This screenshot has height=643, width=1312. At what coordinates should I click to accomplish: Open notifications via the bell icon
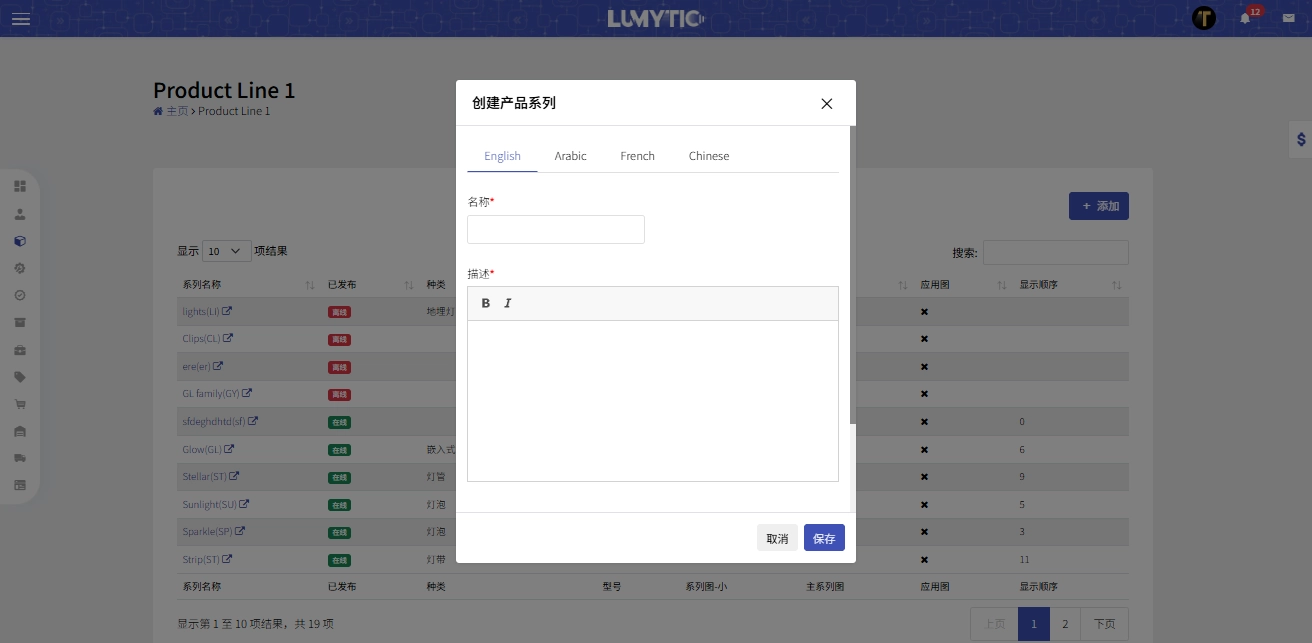[x=1245, y=18]
